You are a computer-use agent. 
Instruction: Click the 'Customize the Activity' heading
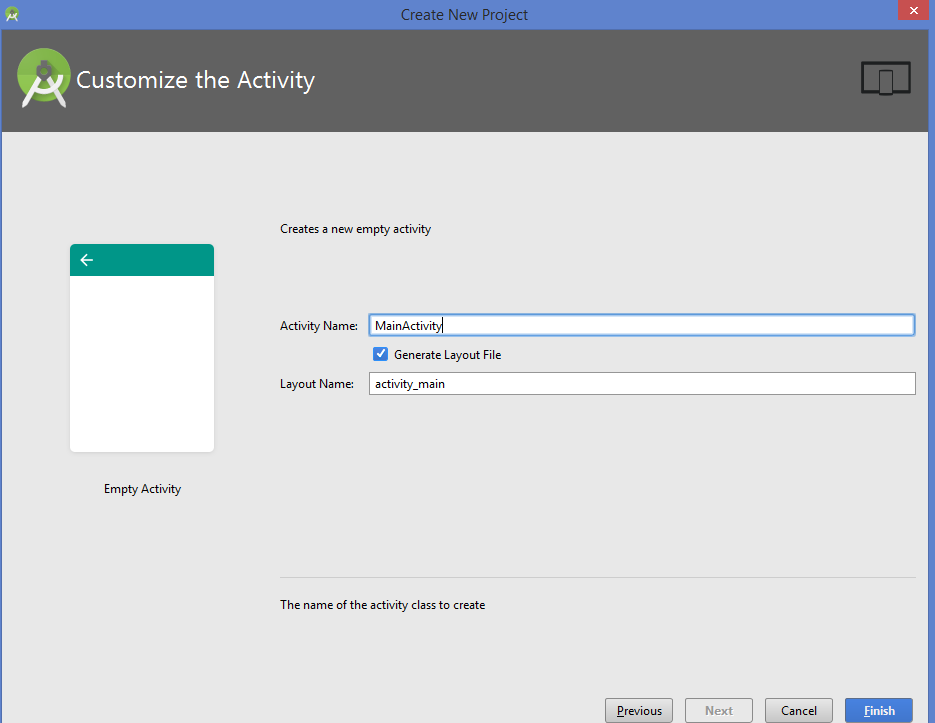pyautogui.click(x=196, y=80)
